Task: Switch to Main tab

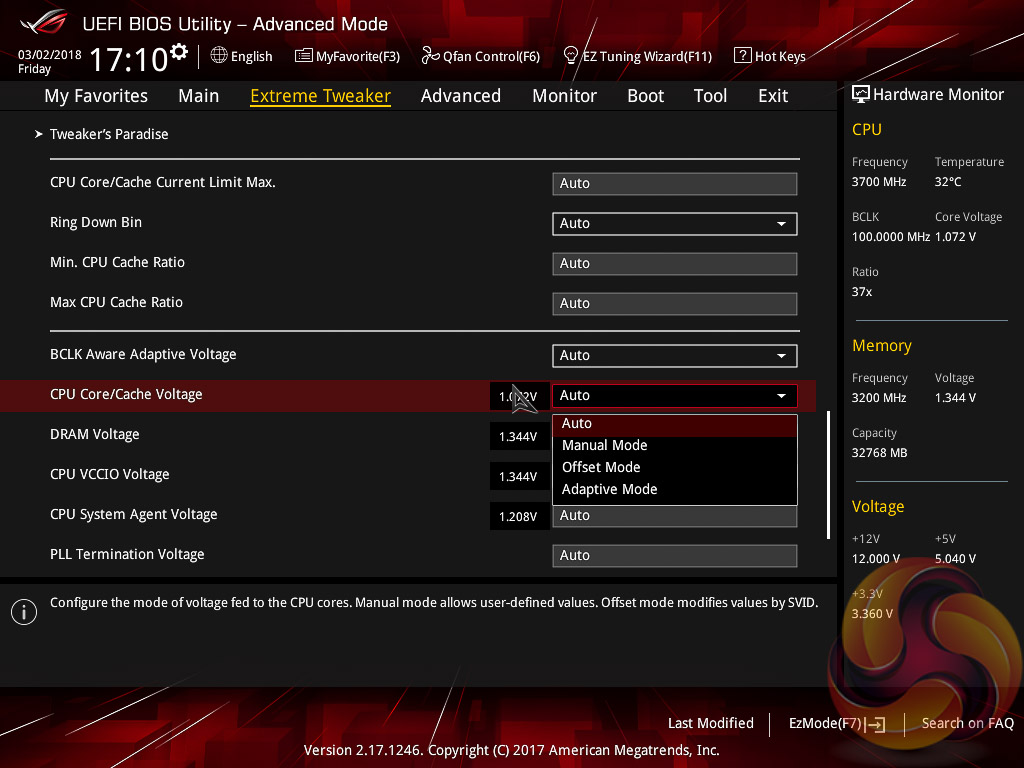Action: (x=199, y=96)
